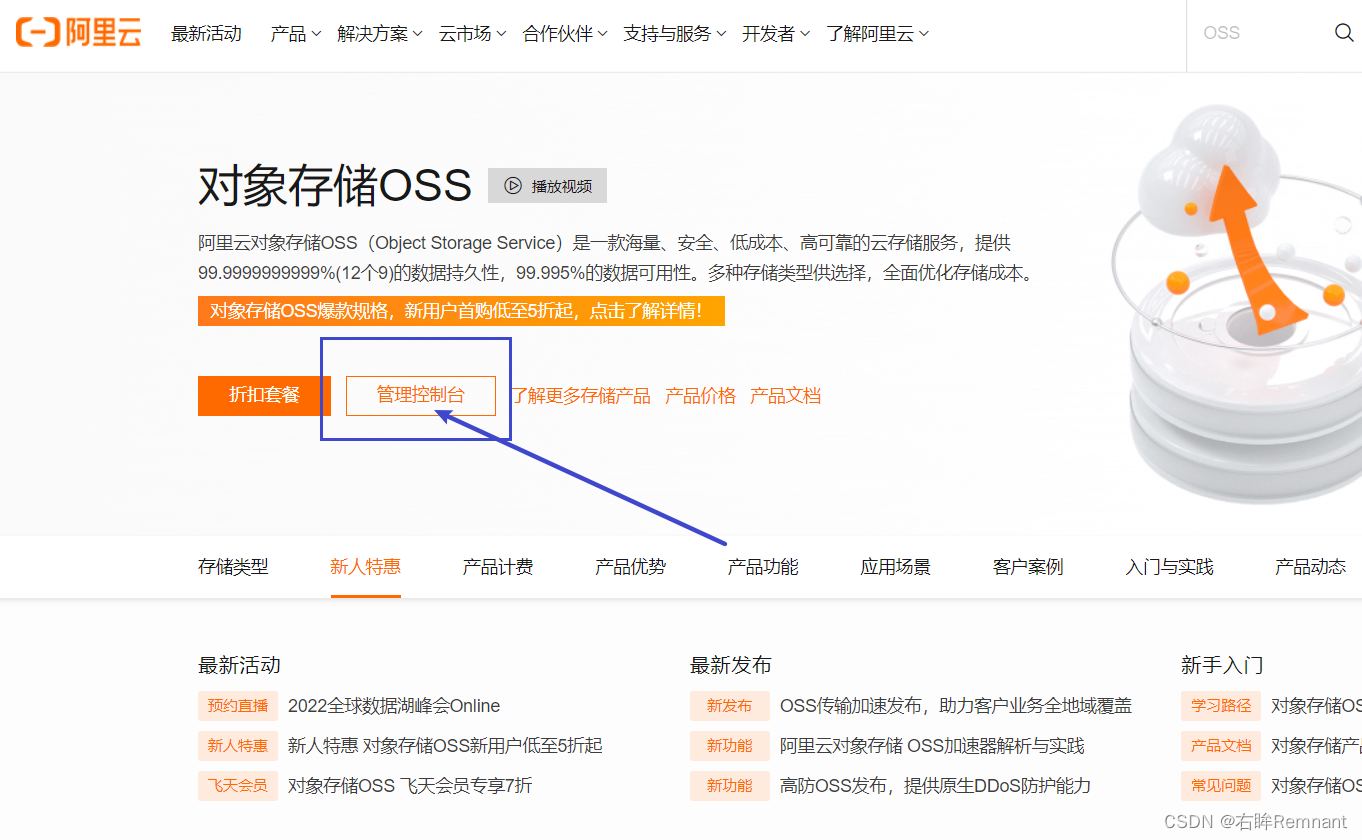Click the play icon in 播放视频

[513, 186]
